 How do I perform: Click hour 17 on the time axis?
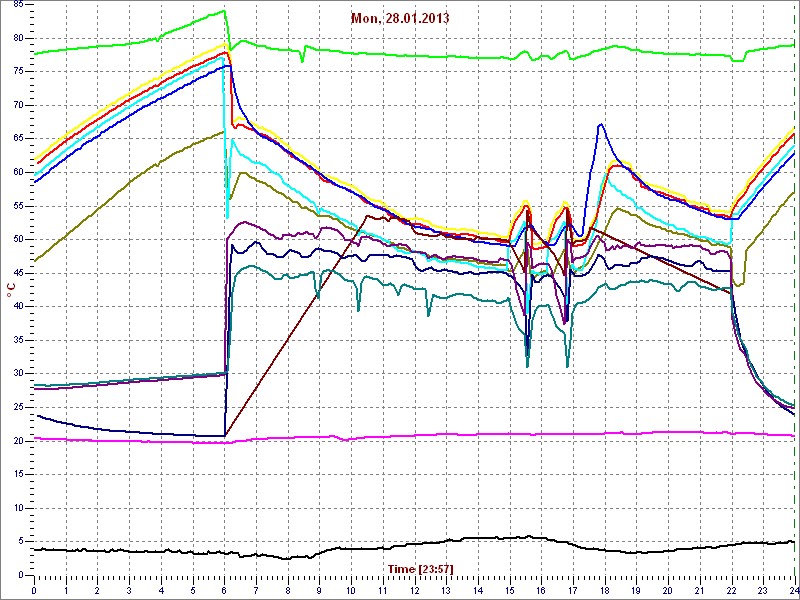coord(573,591)
